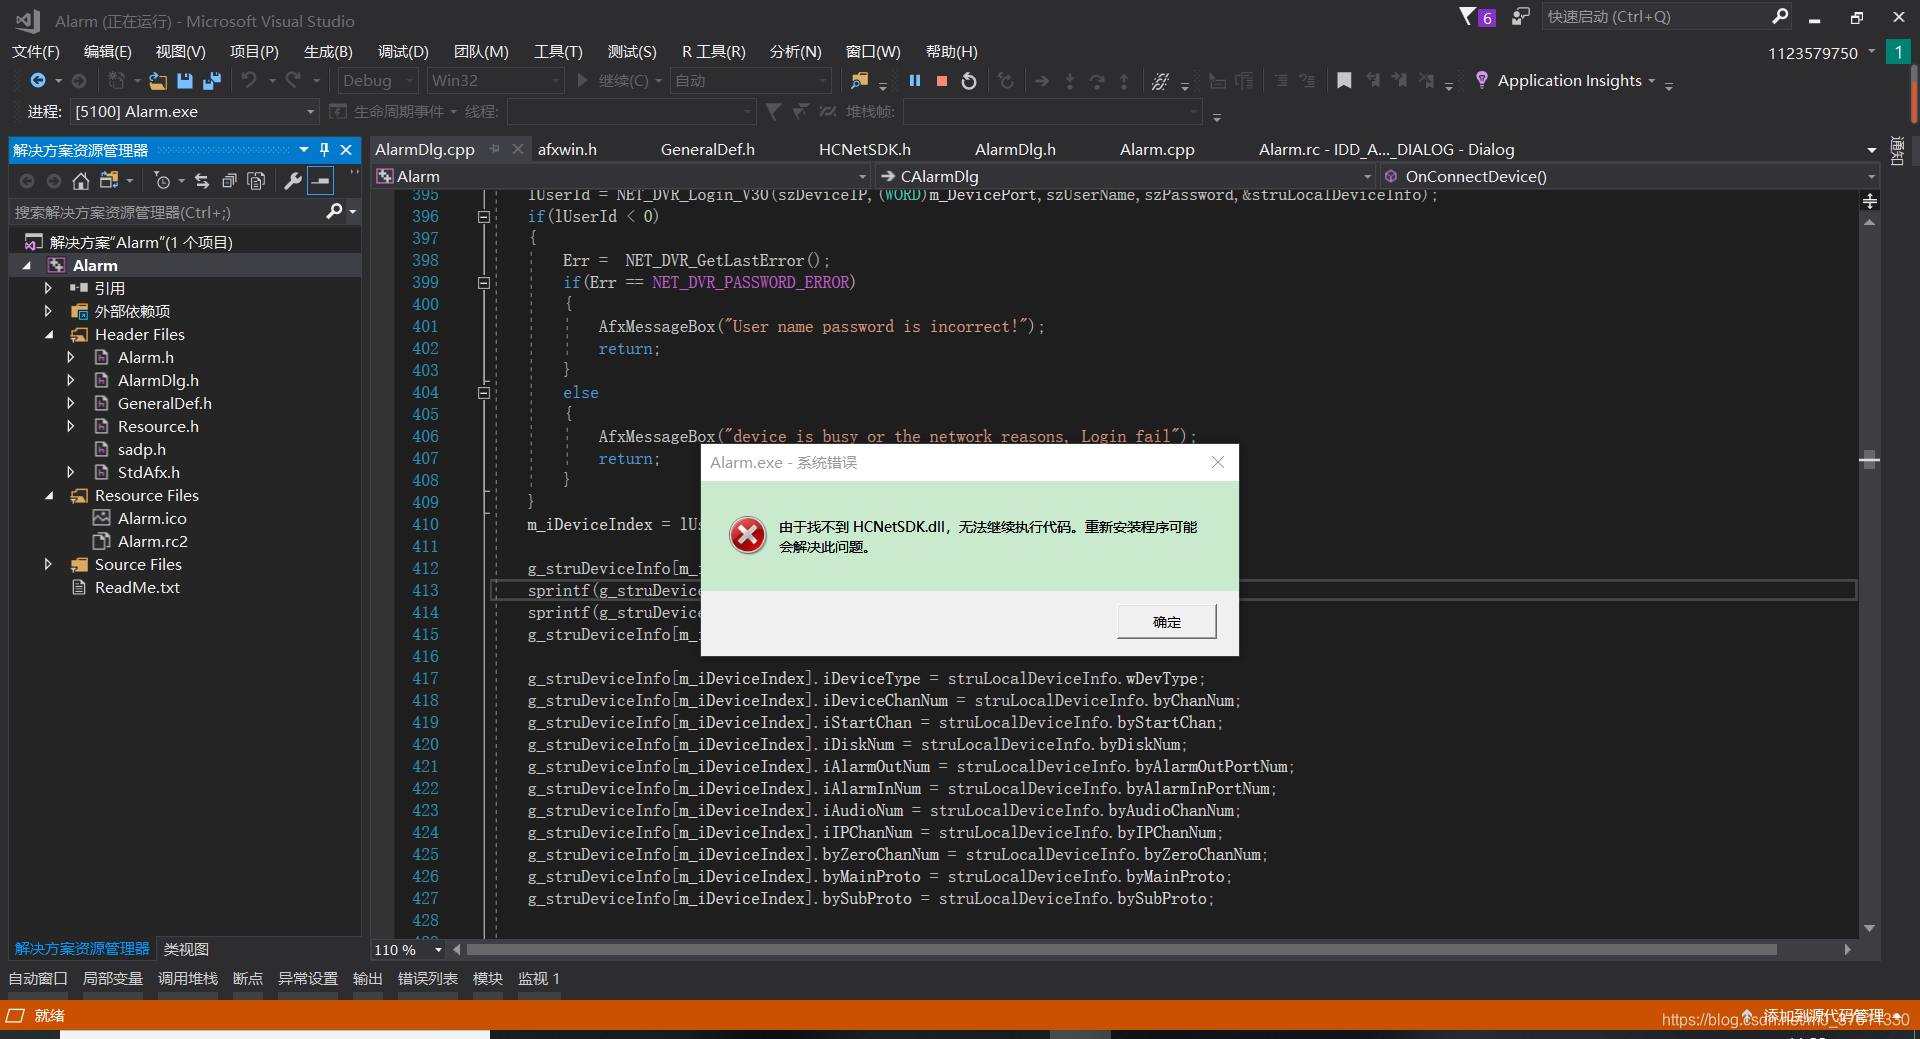Open Properties with the wrench icon

tap(293, 181)
